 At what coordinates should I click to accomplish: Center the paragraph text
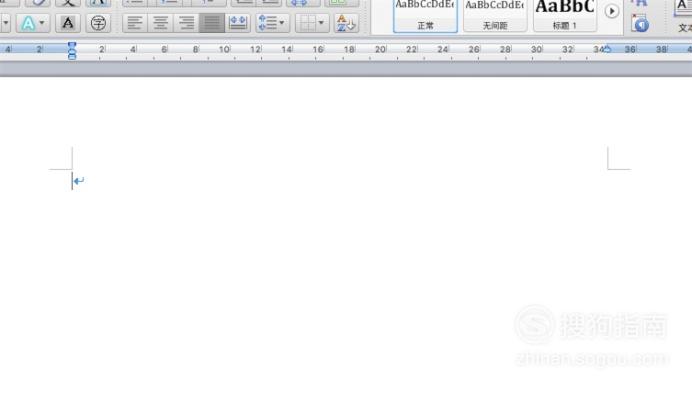point(161,23)
